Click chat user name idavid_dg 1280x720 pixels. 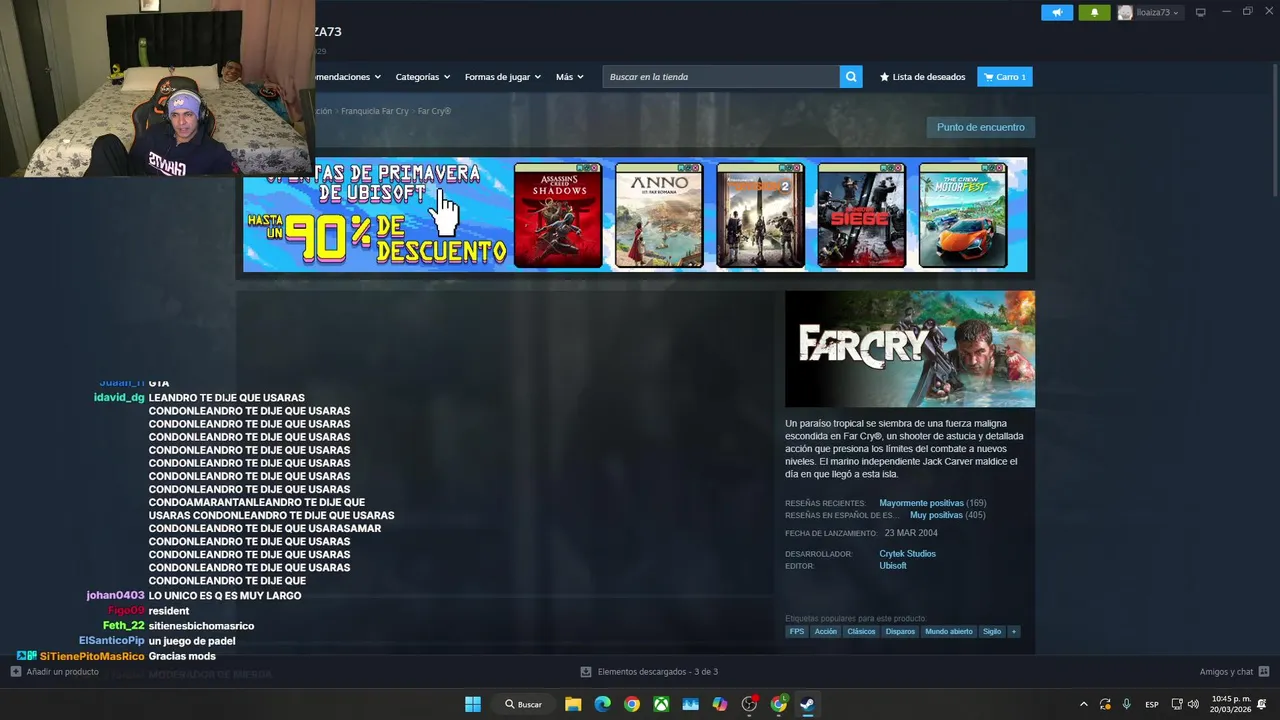click(x=119, y=398)
